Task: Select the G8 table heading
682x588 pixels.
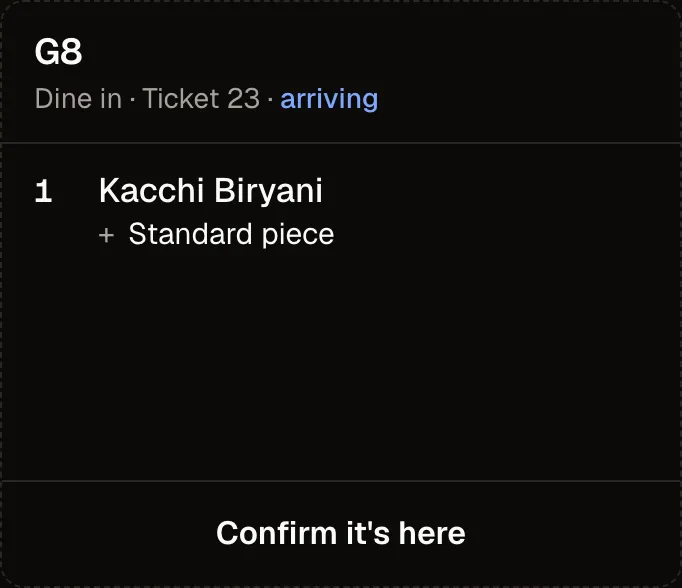Action: click(58, 52)
